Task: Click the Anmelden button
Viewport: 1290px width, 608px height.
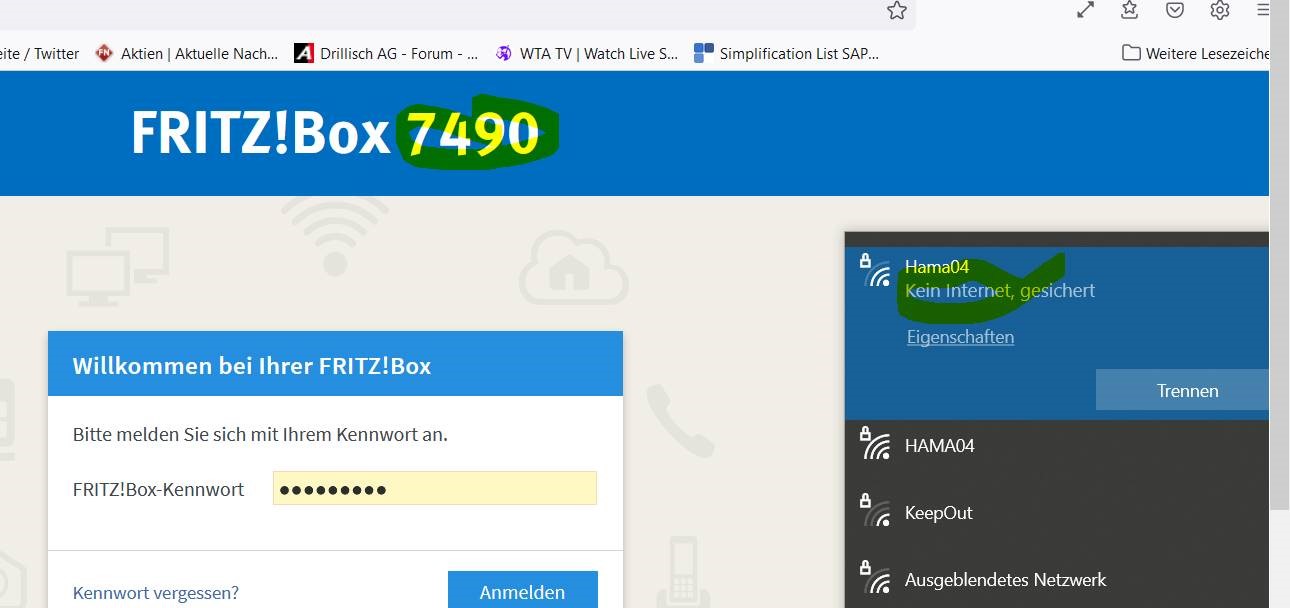Action: 522,591
